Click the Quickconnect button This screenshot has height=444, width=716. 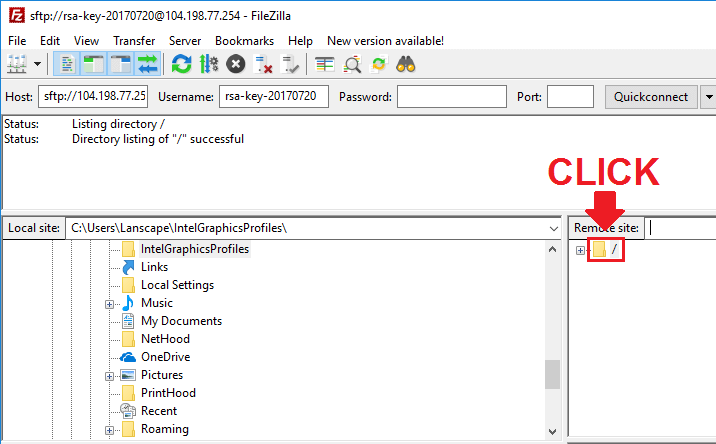[651, 97]
